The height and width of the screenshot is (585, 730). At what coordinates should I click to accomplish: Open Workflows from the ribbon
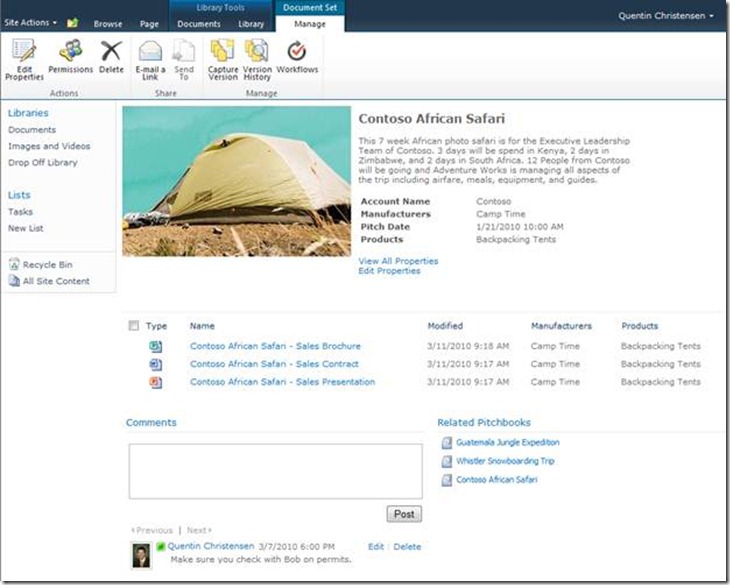[x=297, y=56]
